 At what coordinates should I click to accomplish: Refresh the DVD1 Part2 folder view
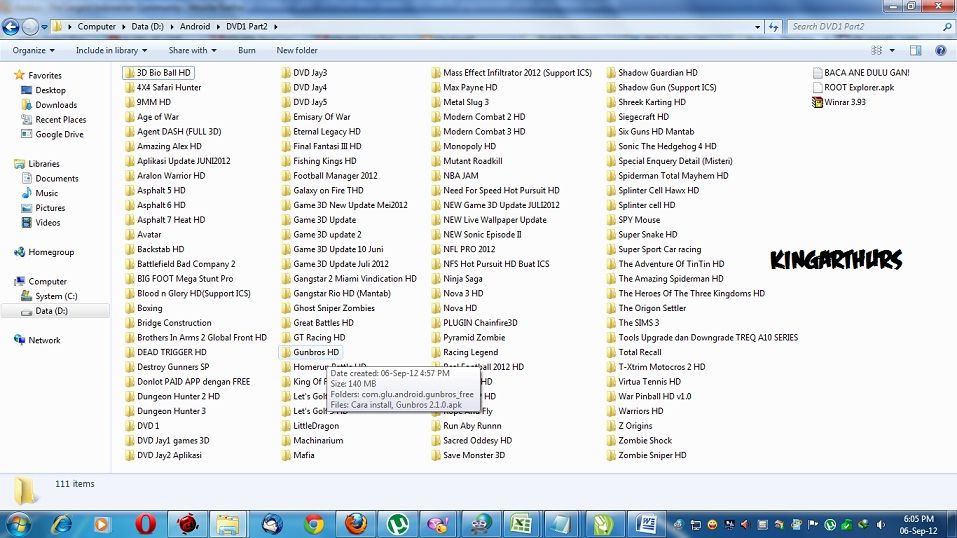(x=773, y=27)
